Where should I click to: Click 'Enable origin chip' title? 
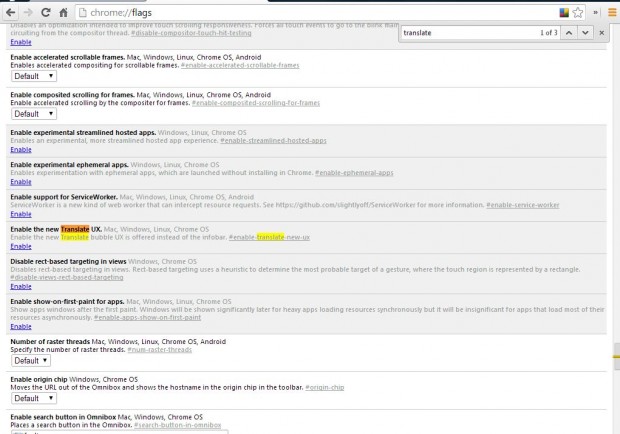pyautogui.click(x=39, y=379)
